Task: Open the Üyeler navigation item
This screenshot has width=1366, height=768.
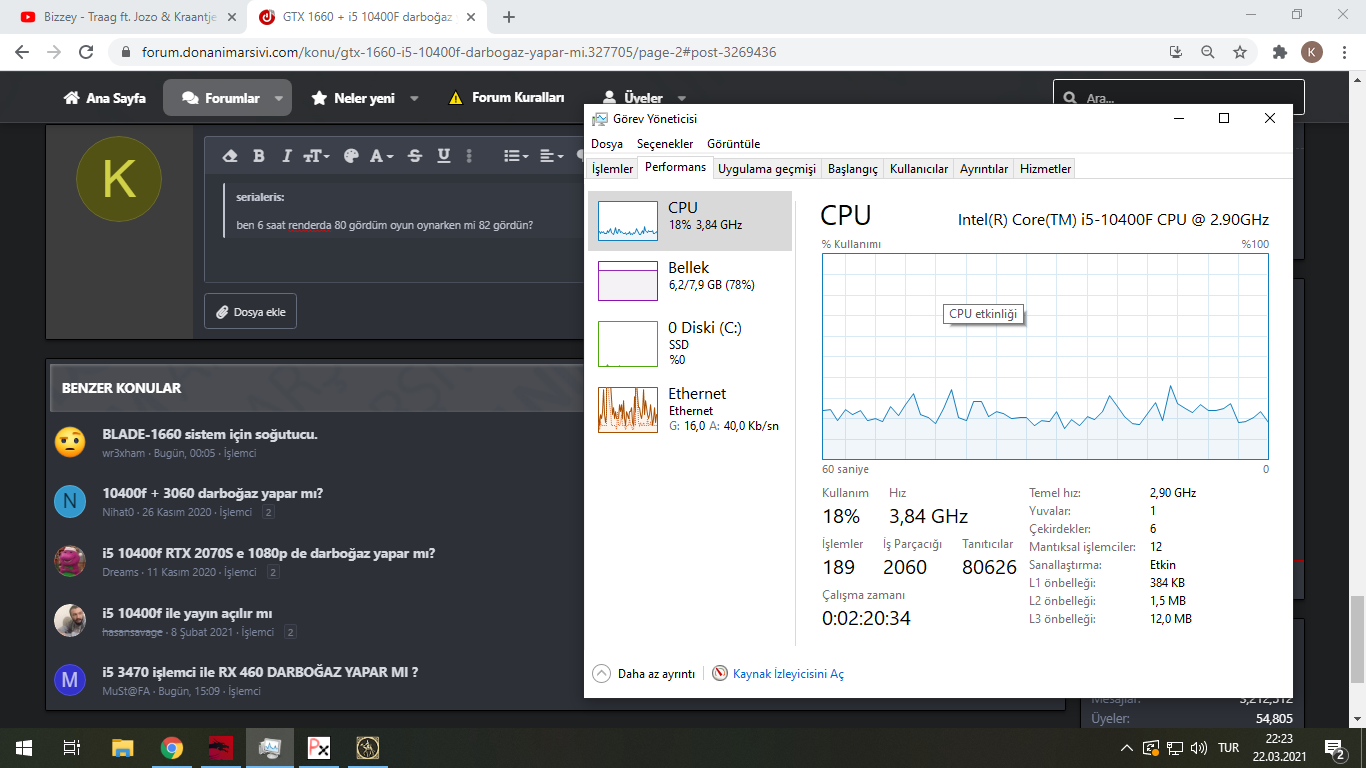Action: (633, 98)
